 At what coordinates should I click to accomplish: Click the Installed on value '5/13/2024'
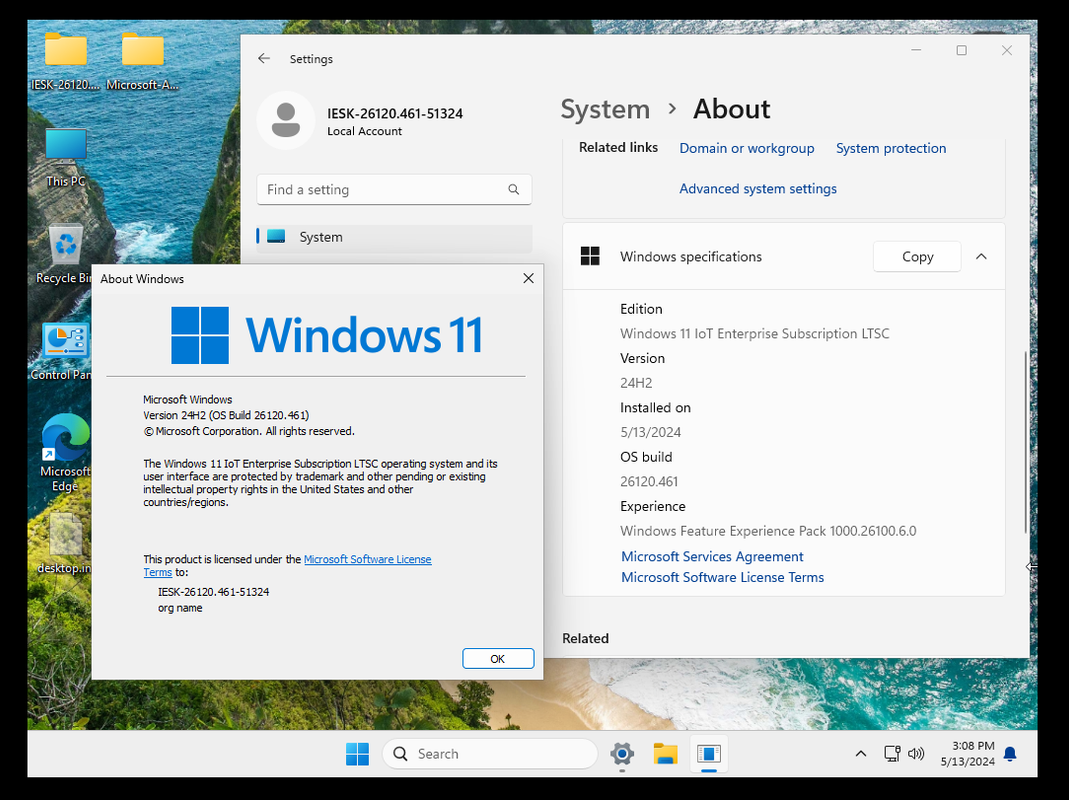(650, 432)
